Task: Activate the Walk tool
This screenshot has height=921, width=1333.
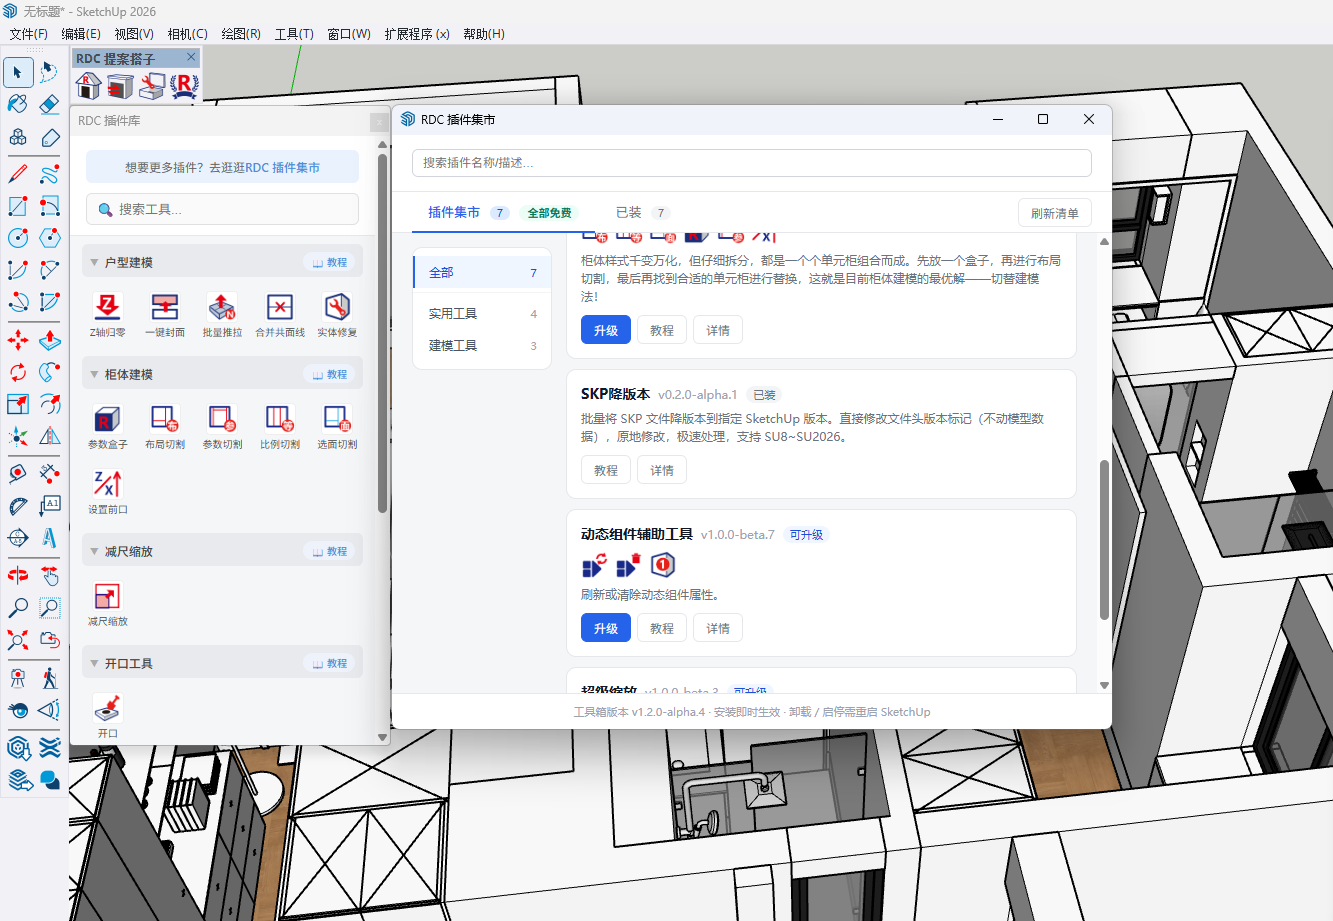Action: coord(49,678)
